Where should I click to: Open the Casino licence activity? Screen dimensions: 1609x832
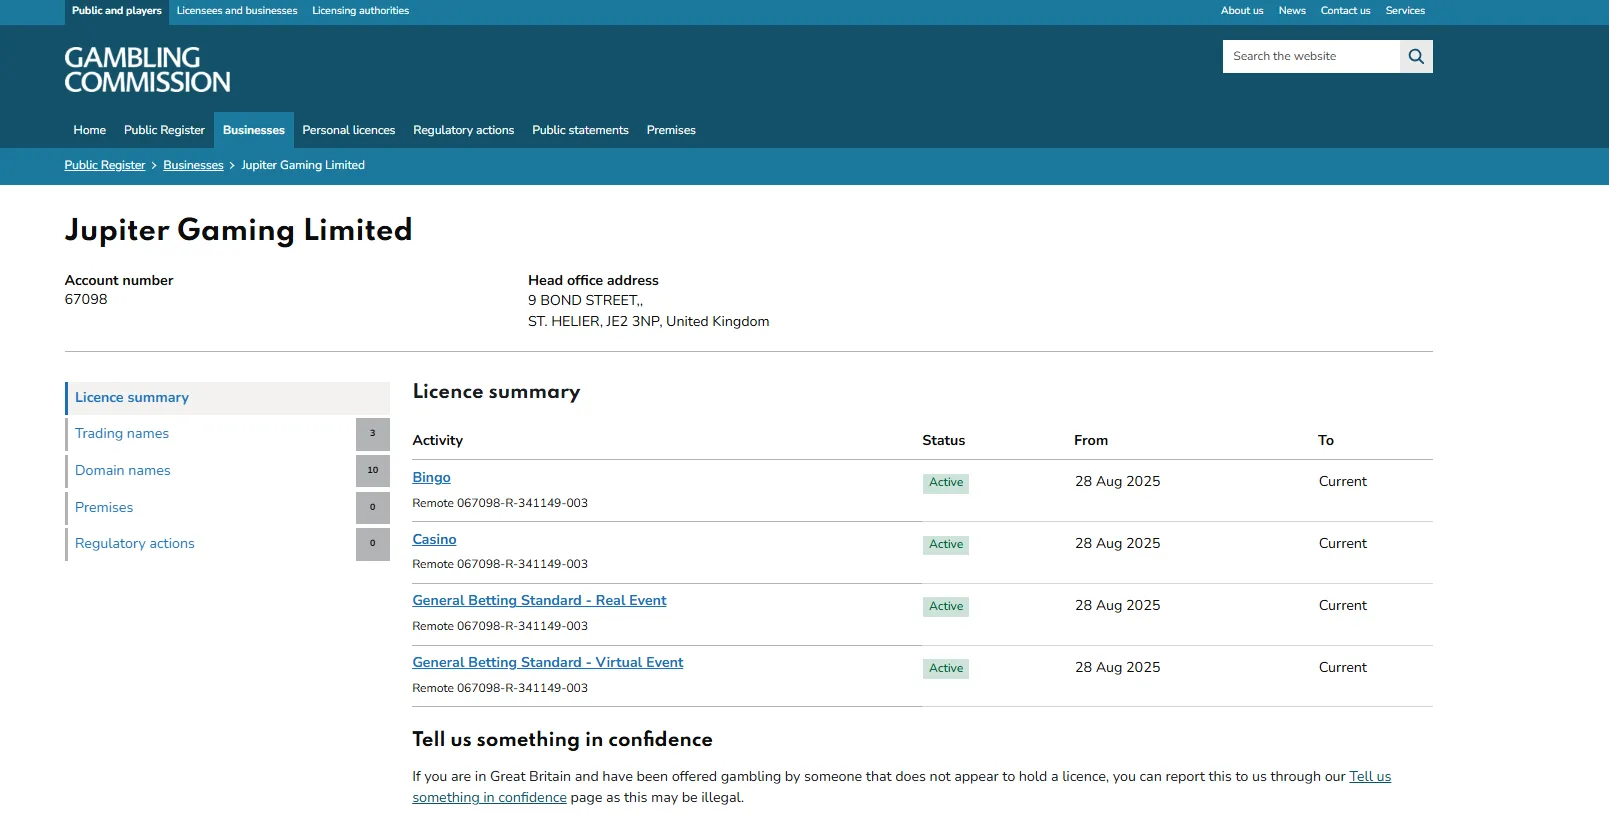[x=435, y=540]
